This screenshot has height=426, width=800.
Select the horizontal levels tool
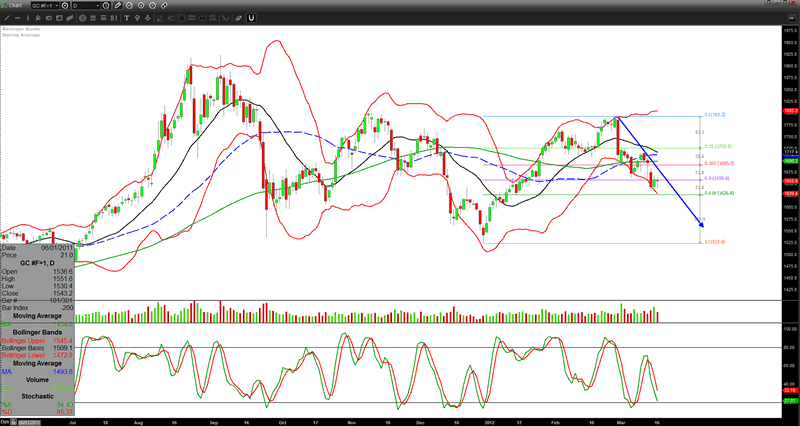[x=104, y=18]
